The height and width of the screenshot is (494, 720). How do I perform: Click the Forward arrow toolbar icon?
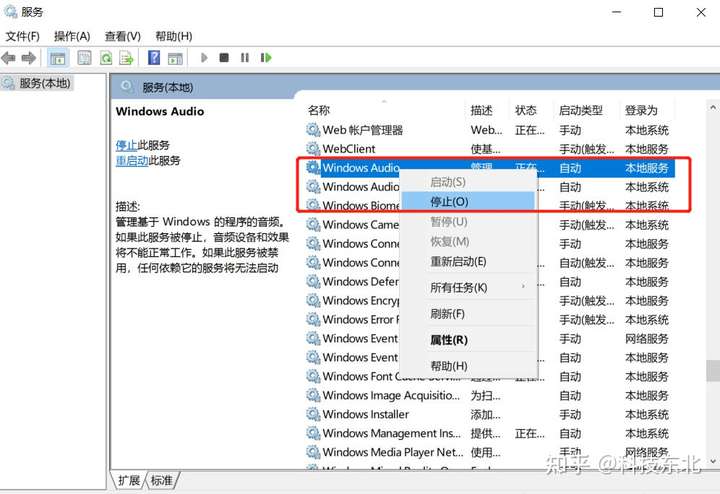click(28, 58)
